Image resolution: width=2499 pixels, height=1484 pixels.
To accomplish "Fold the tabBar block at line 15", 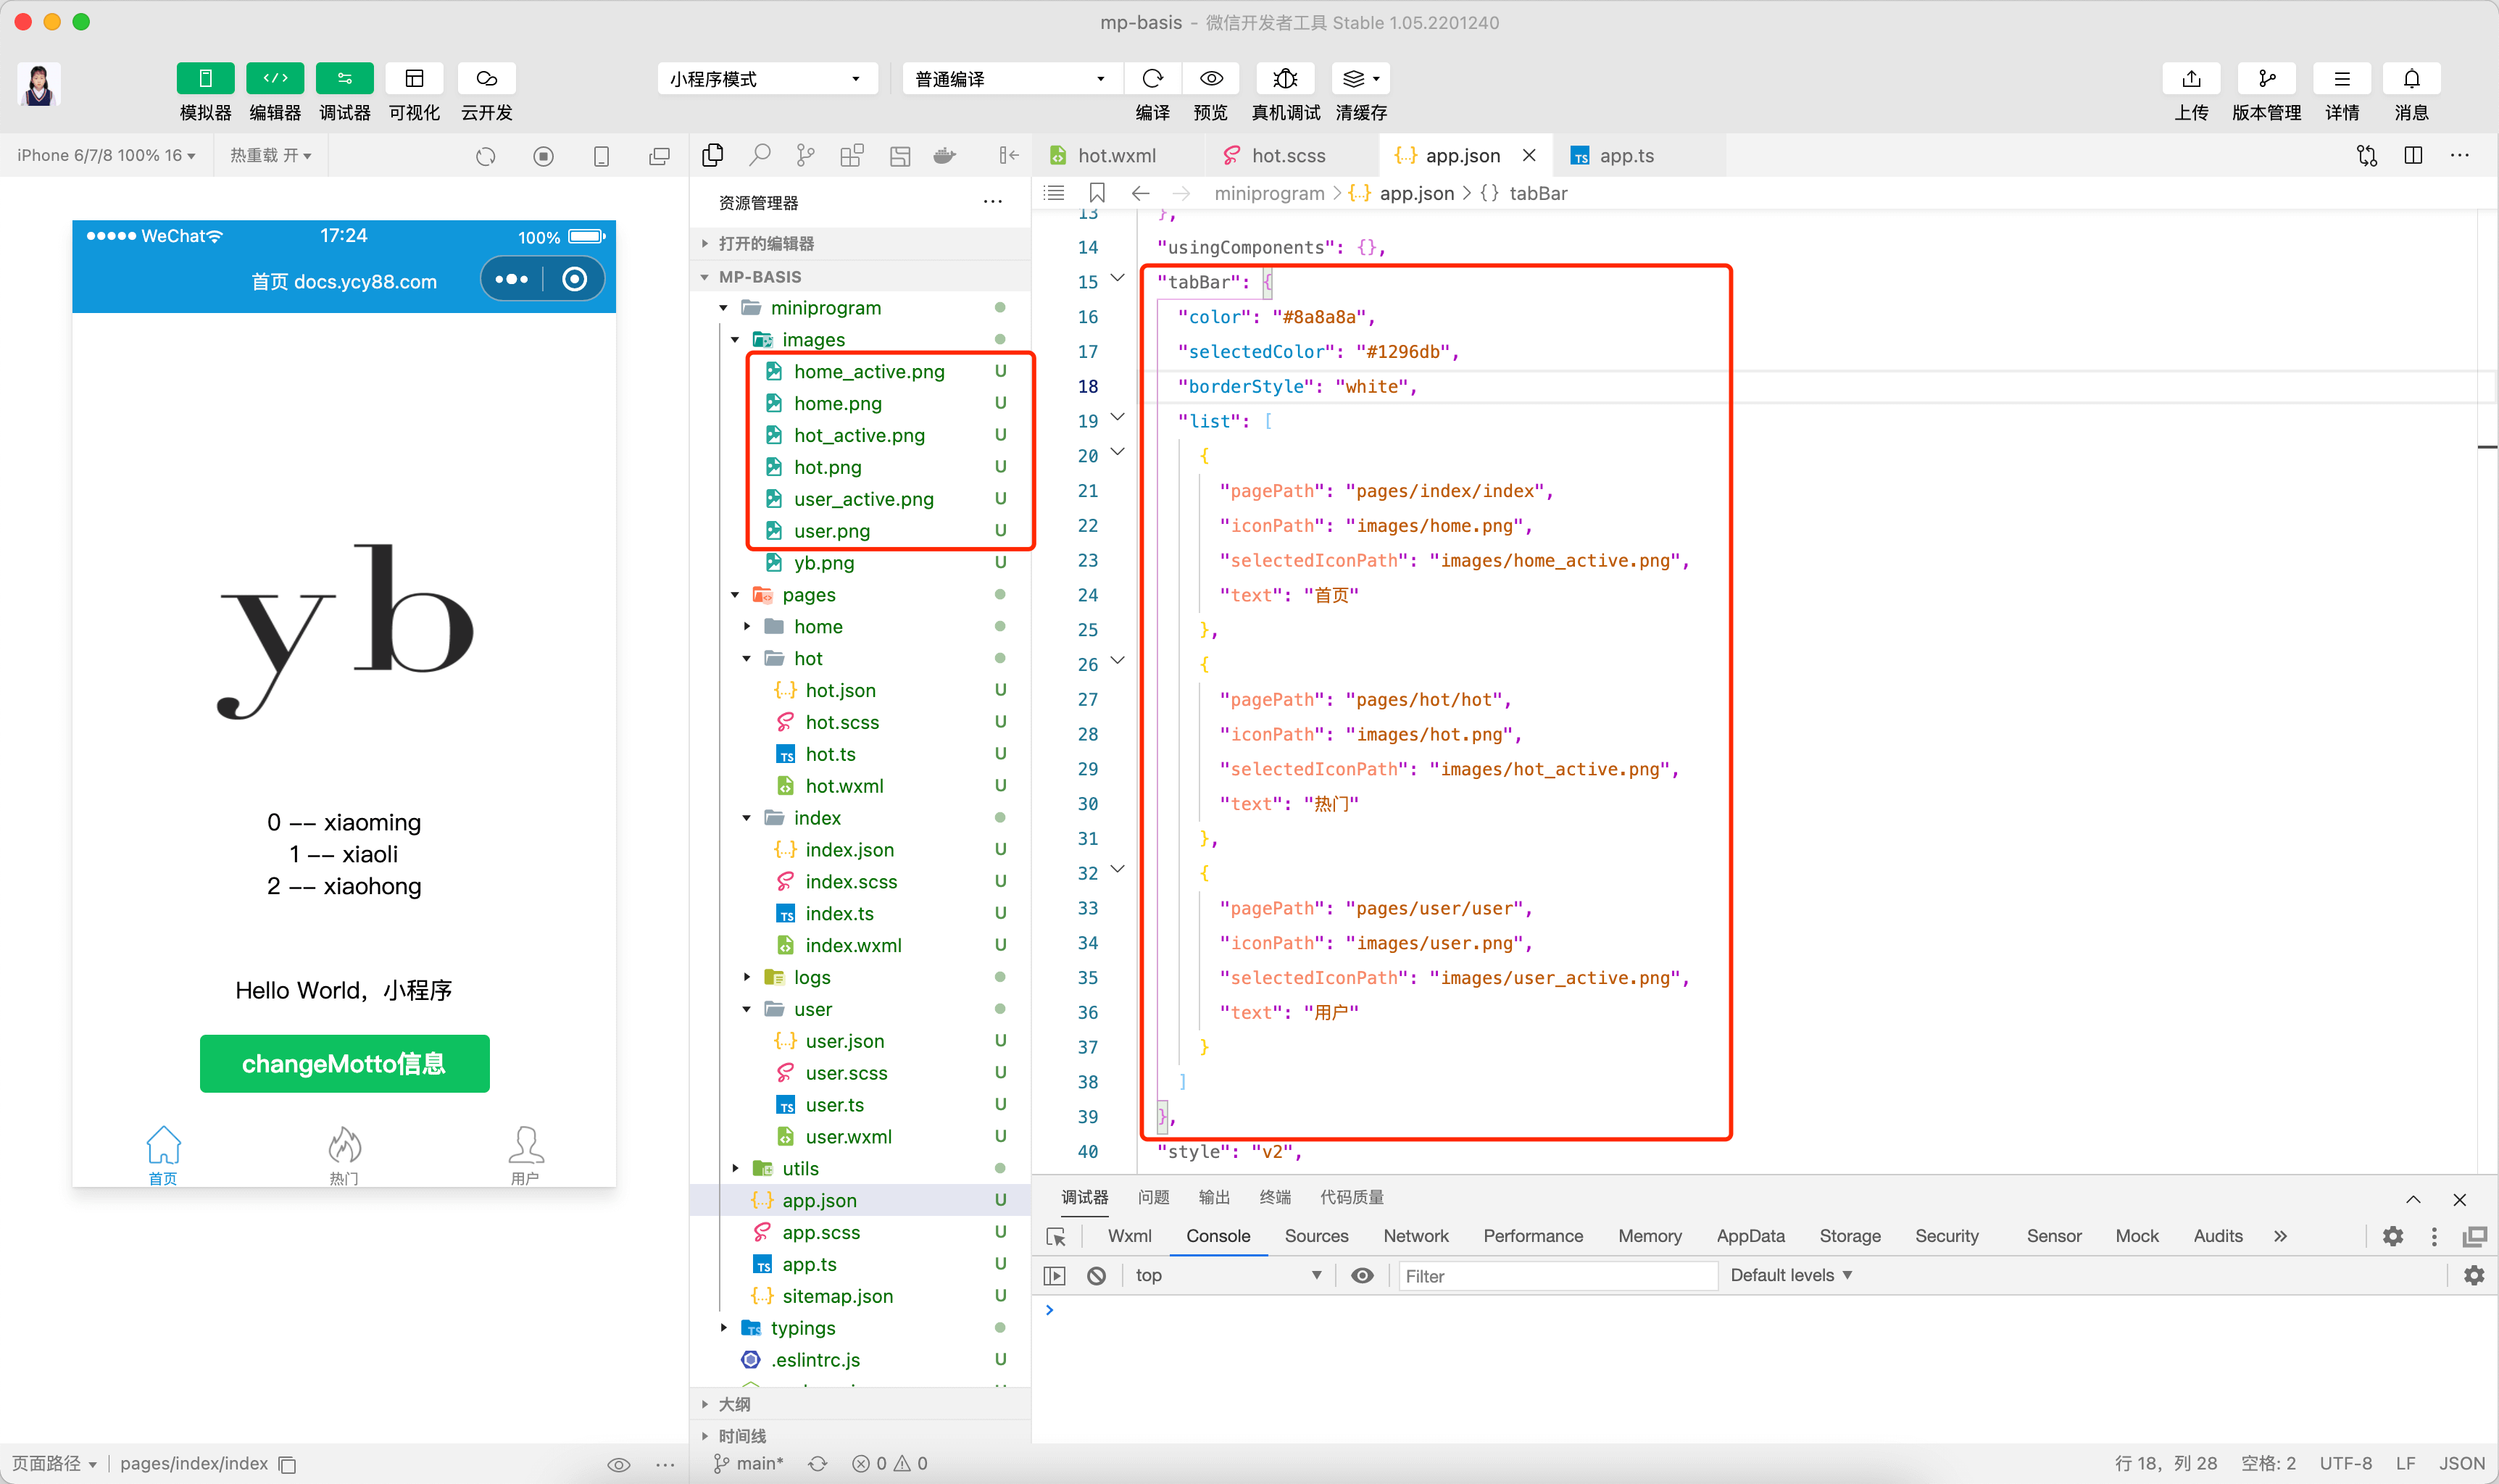I will pos(1117,278).
